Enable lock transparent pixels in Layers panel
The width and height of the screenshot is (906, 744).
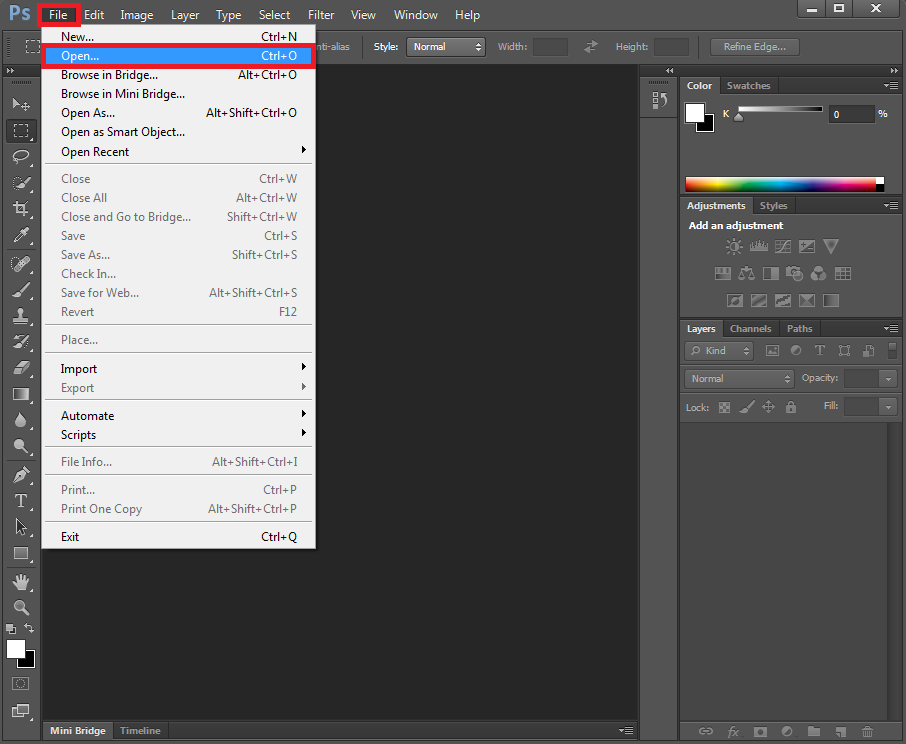(724, 407)
